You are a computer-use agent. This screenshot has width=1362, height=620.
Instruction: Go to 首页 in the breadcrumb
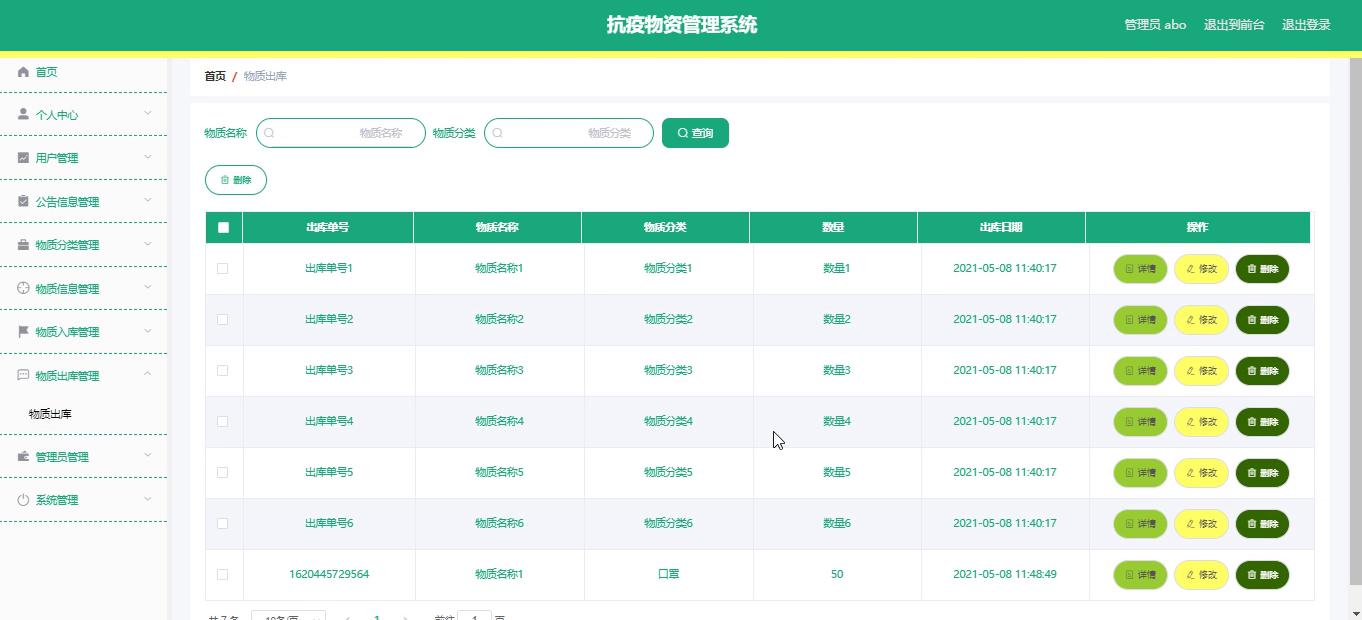click(215, 76)
